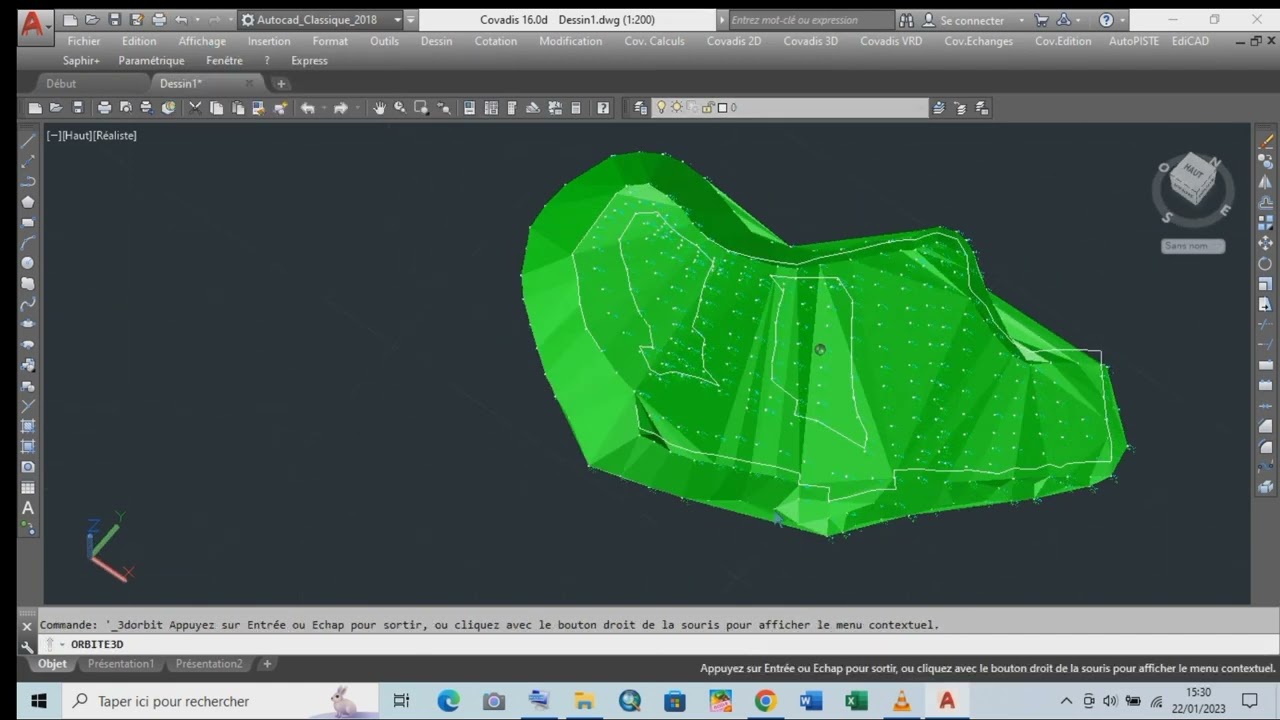This screenshot has height=720, width=1280.
Task: Open the layer dropdown list
Action: [791, 108]
